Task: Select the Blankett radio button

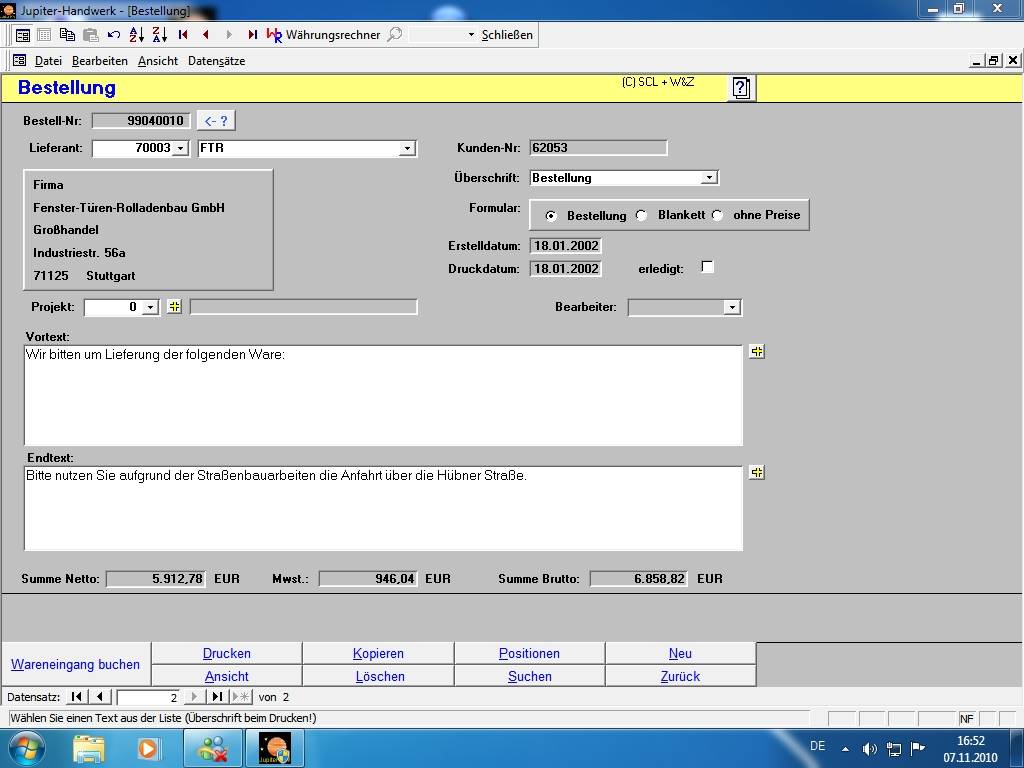Action: click(642, 215)
